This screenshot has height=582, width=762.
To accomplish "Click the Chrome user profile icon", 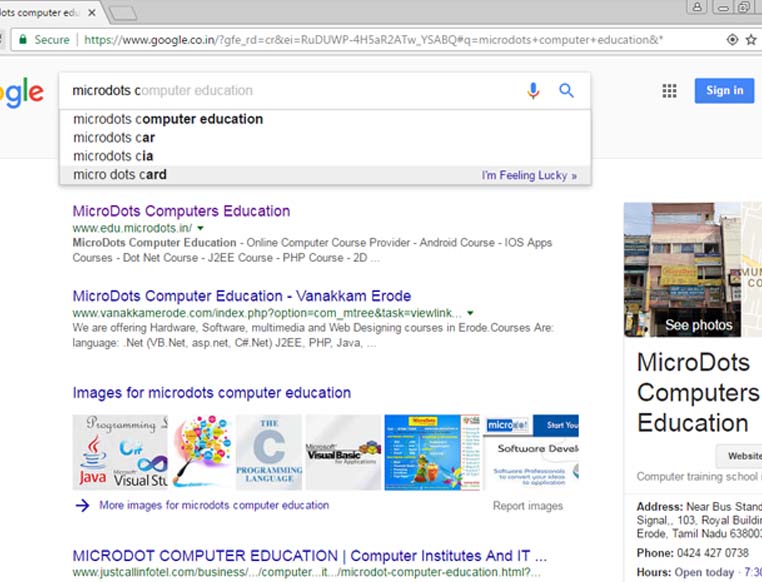I will point(697,7).
